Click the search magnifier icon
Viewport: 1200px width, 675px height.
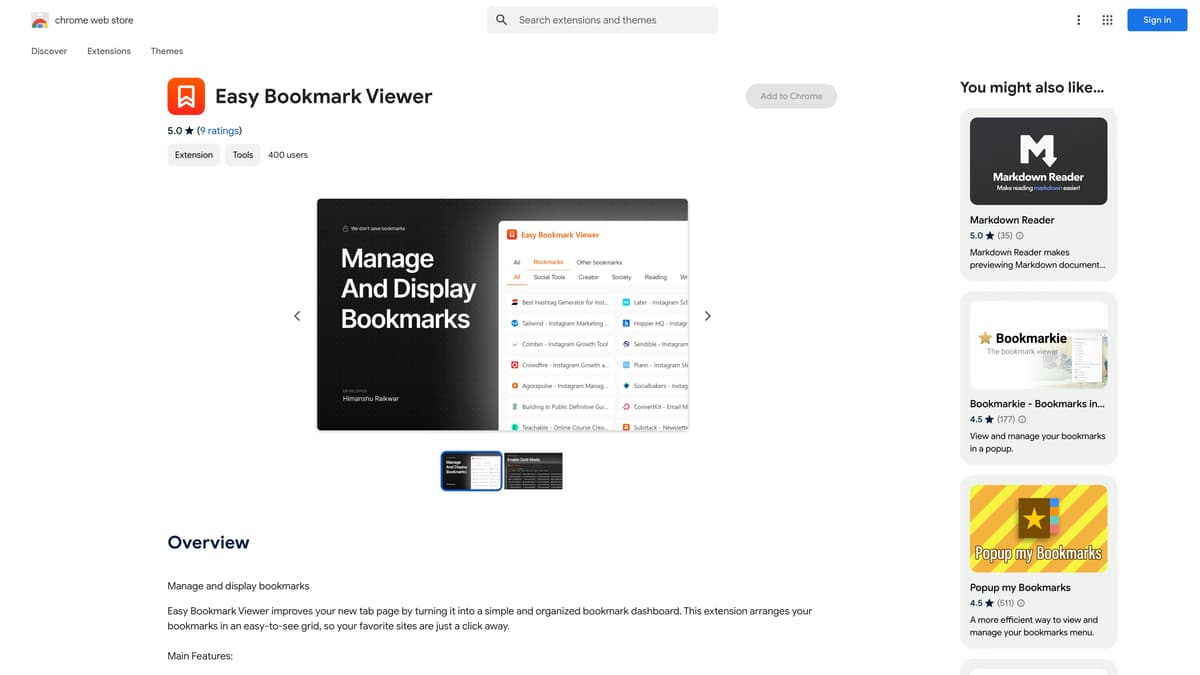click(502, 20)
